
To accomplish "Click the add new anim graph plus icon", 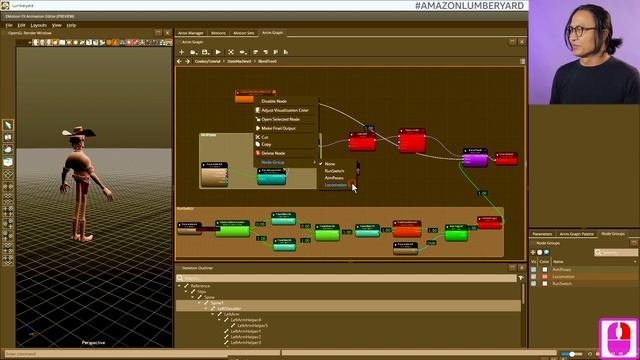I will [x=182, y=52].
